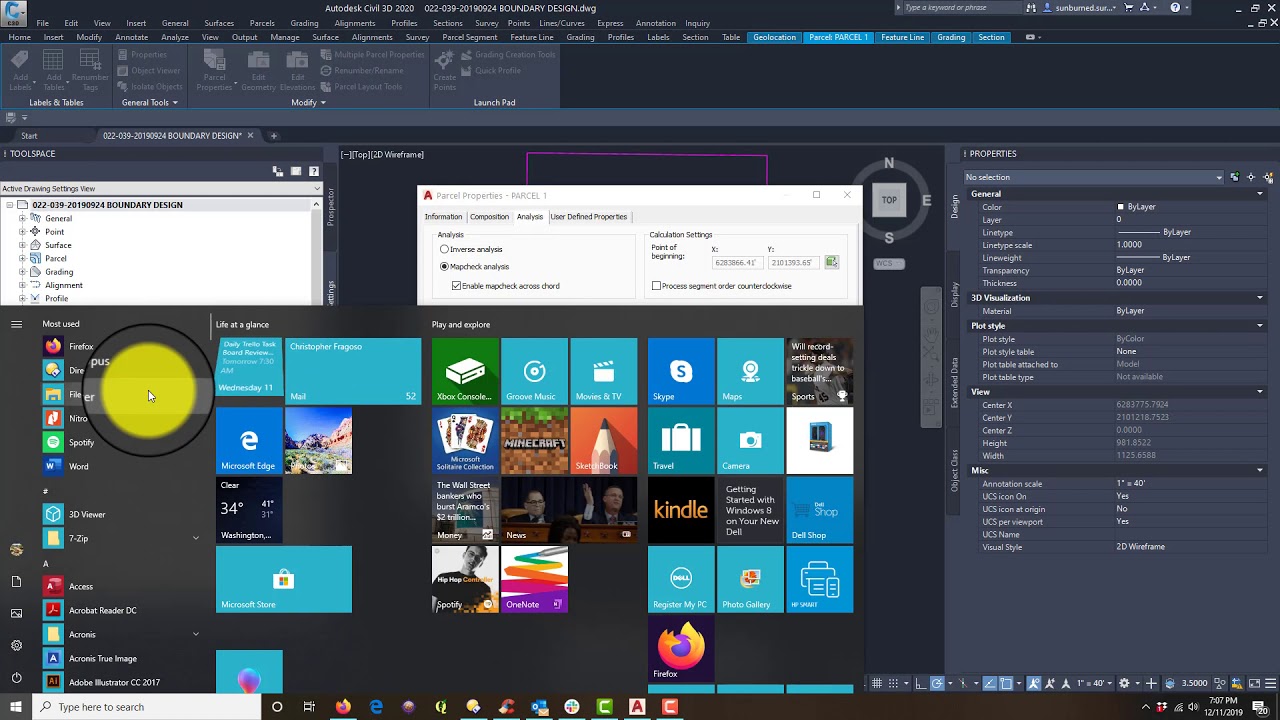Expand the General node in Toolspace
The image size is (1280, 720).
pyautogui.click(x=22, y=218)
